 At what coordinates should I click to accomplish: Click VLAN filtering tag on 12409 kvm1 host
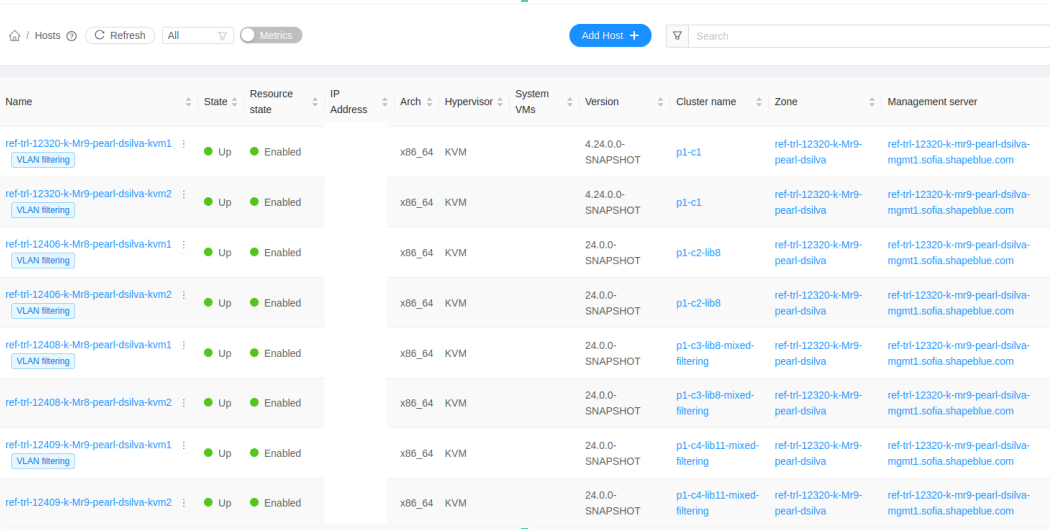click(x=43, y=461)
